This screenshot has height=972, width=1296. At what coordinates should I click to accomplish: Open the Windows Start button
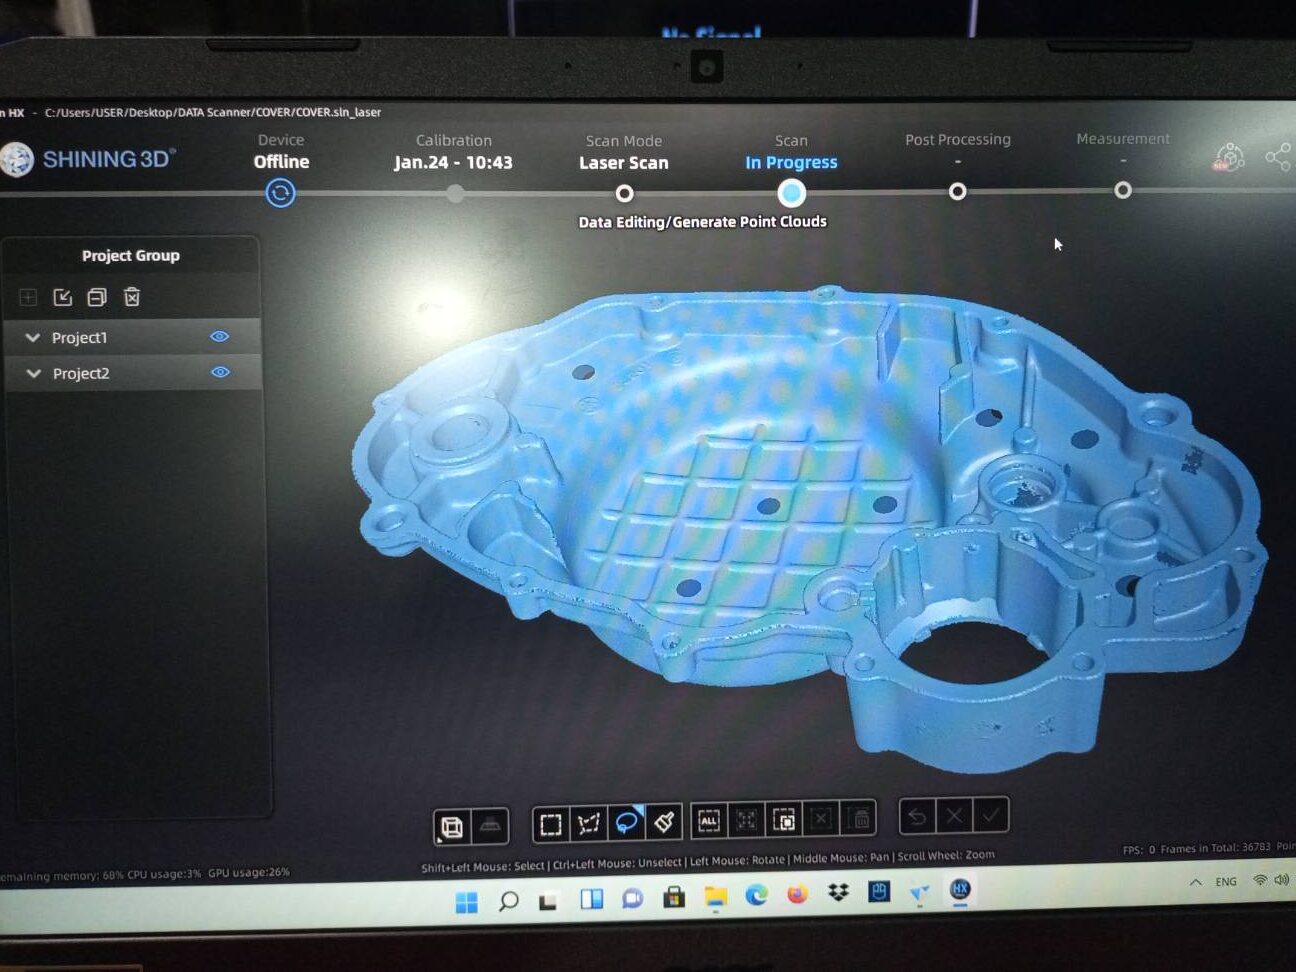click(x=466, y=902)
